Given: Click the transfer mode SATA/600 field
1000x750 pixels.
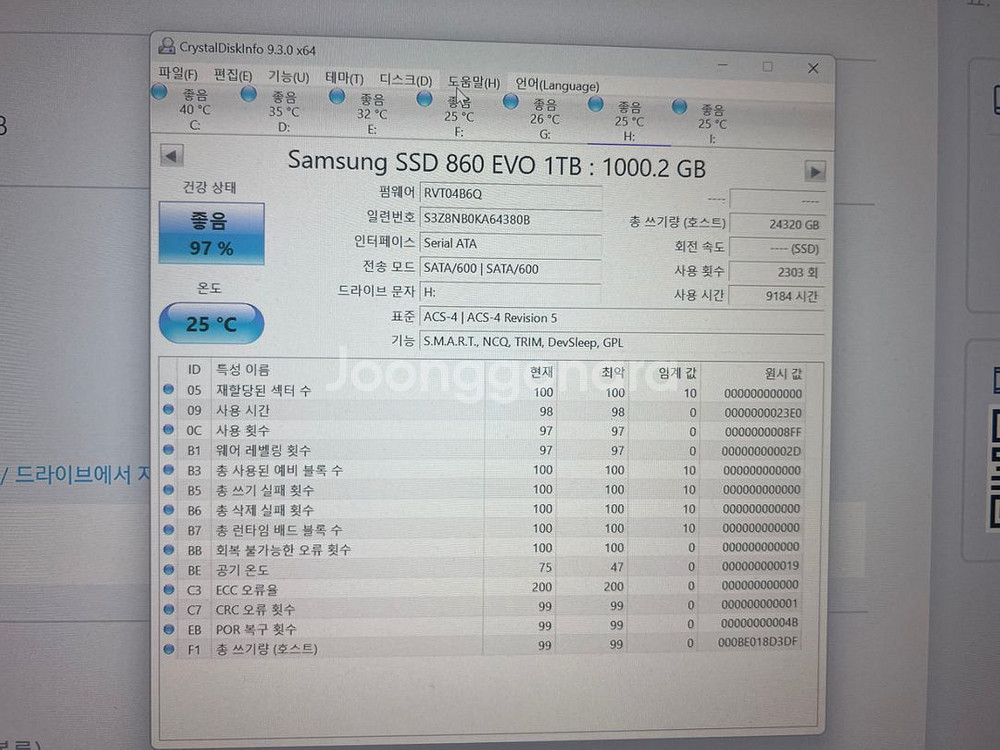Looking at the screenshot, I should [x=510, y=268].
